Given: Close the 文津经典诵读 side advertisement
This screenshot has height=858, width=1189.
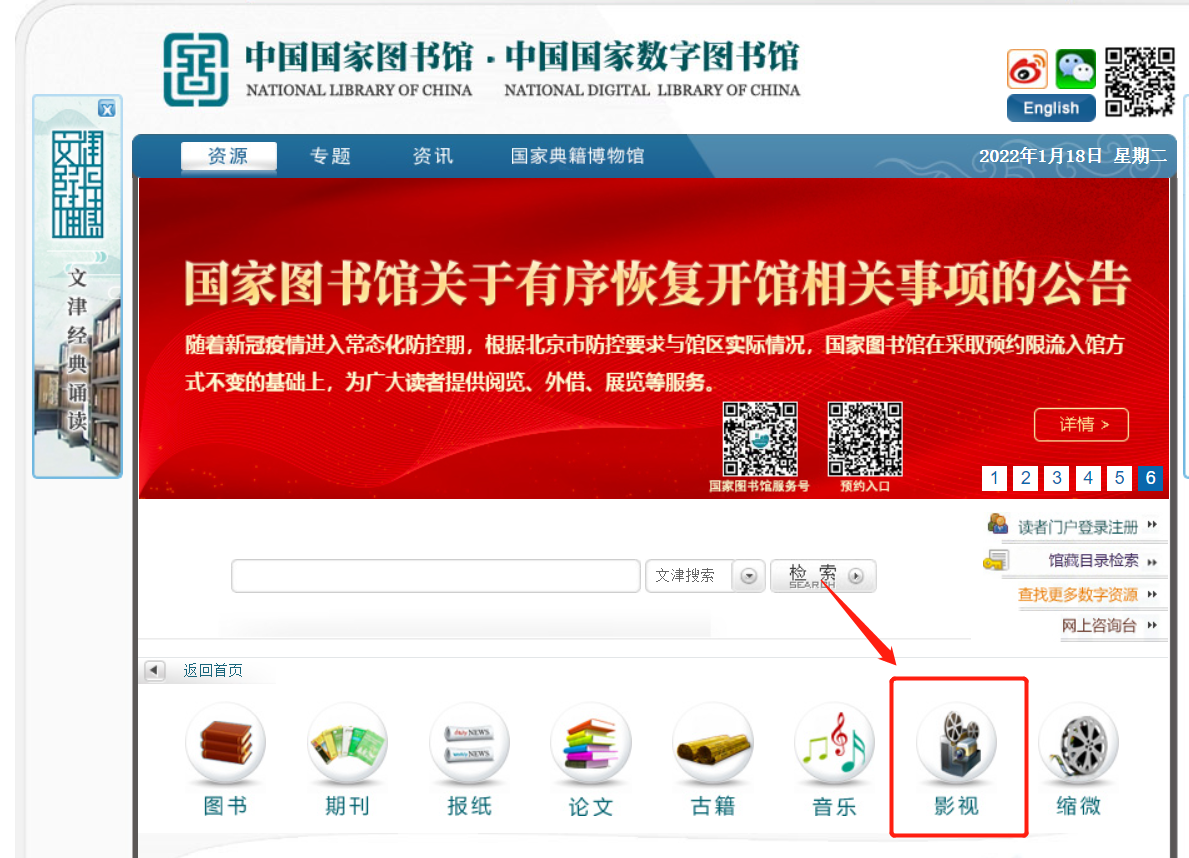Looking at the screenshot, I should (107, 109).
